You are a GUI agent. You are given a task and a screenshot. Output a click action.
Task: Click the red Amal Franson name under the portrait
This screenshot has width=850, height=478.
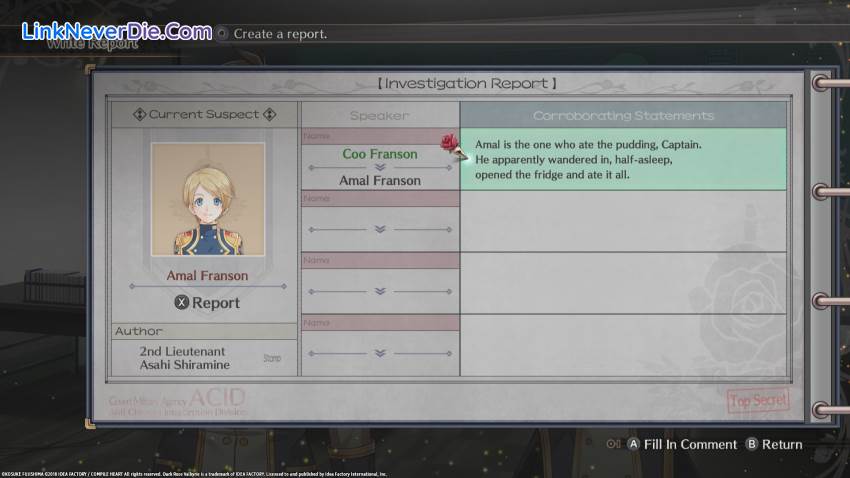207,275
